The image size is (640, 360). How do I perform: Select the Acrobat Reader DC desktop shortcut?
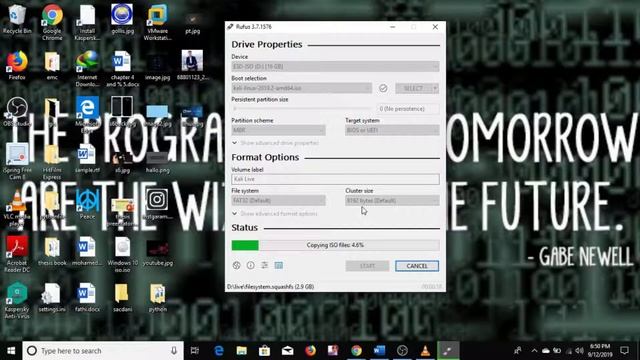click(x=17, y=254)
